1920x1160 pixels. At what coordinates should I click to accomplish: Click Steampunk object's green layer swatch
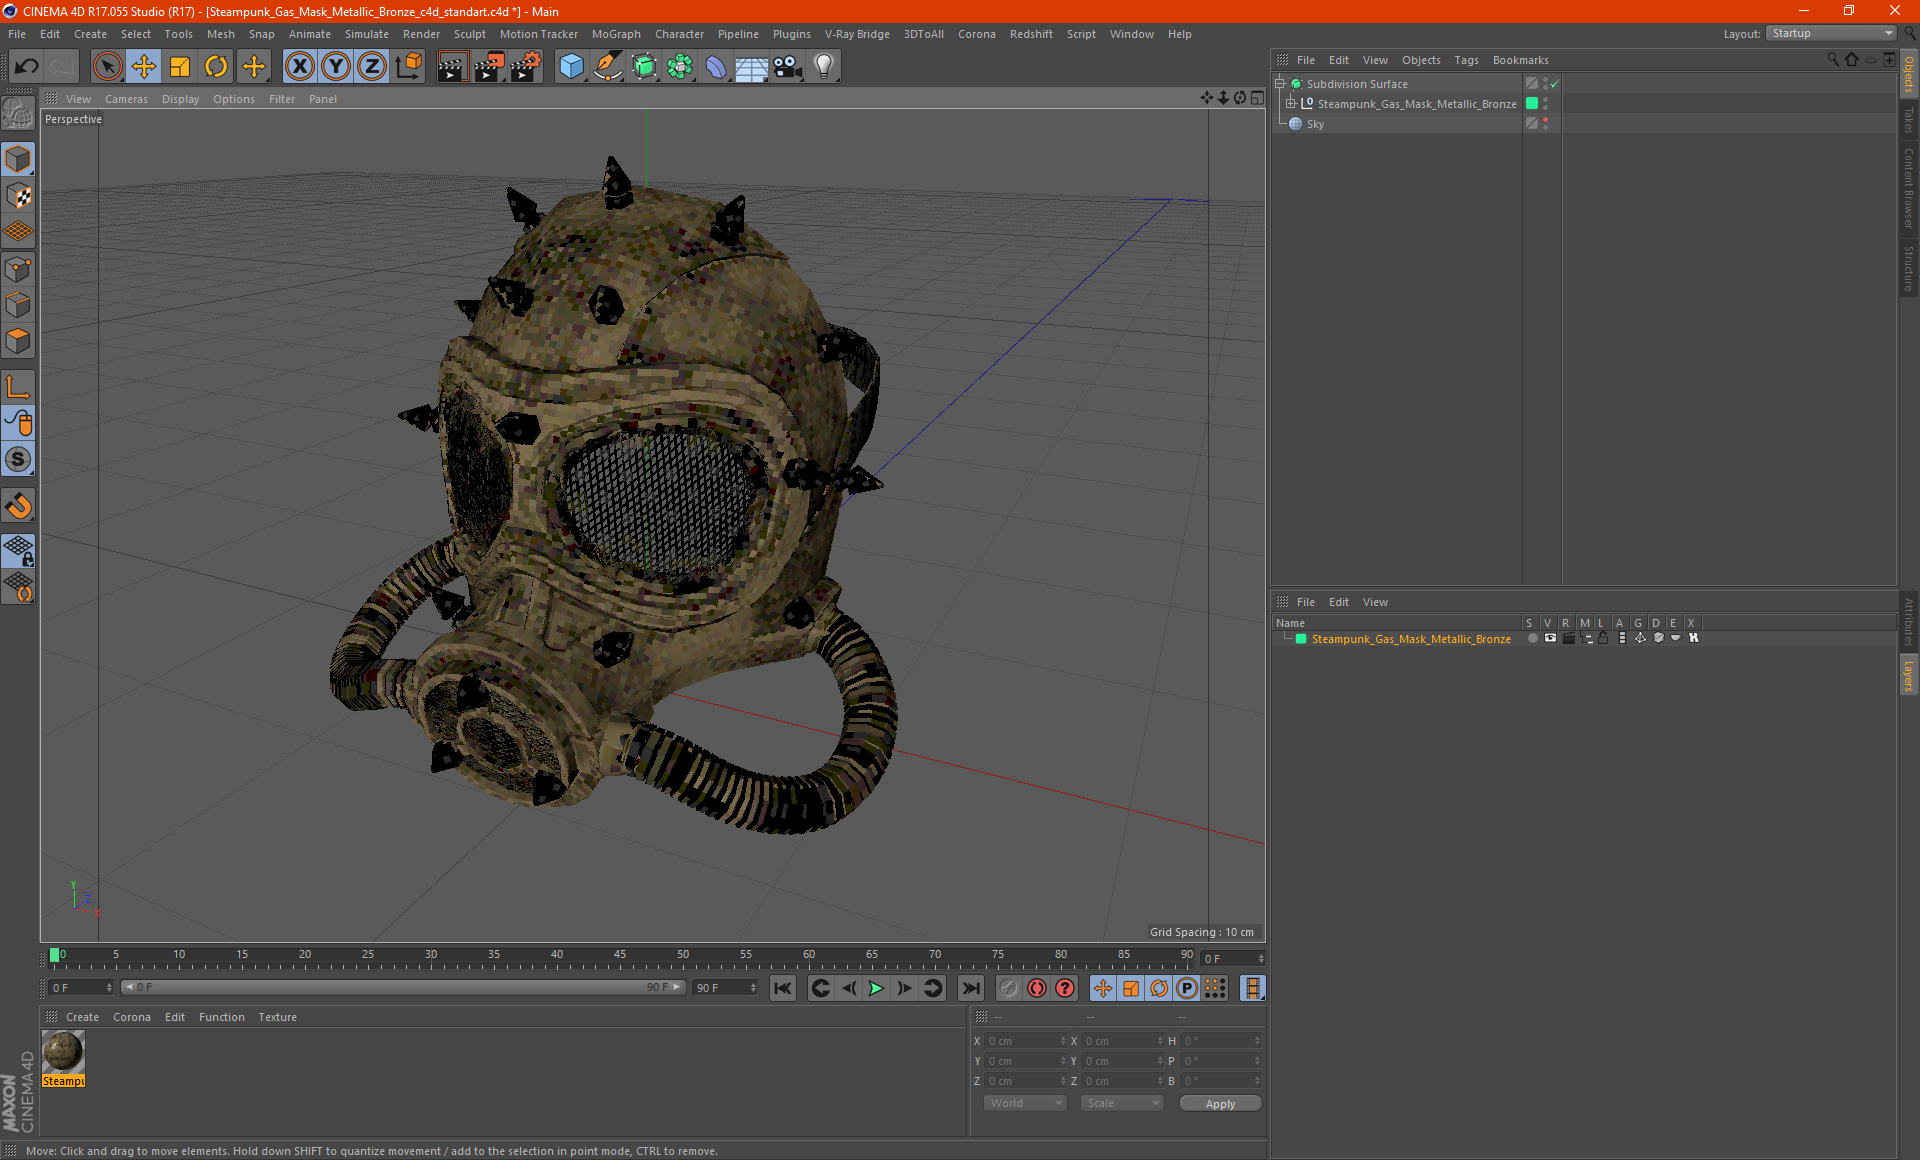pos(1531,104)
